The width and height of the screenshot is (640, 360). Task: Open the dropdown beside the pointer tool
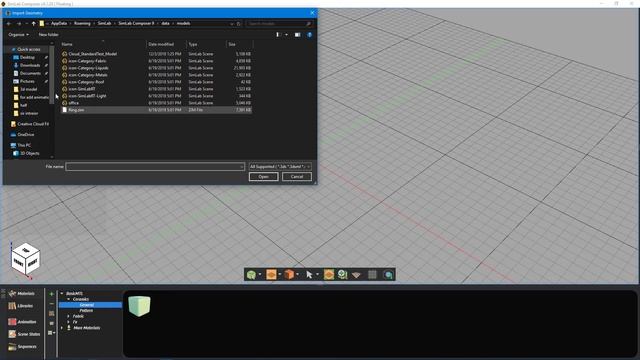coord(317,274)
